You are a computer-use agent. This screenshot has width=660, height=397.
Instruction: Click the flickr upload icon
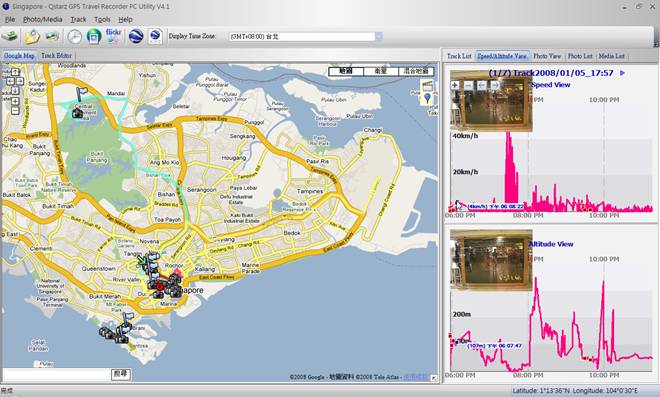(x=94, y=37)
